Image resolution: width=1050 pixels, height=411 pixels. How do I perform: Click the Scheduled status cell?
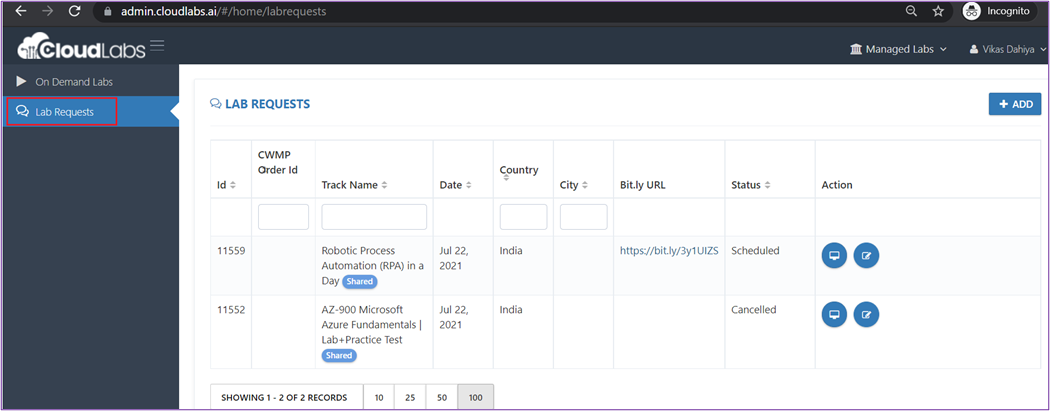(755, 251)
